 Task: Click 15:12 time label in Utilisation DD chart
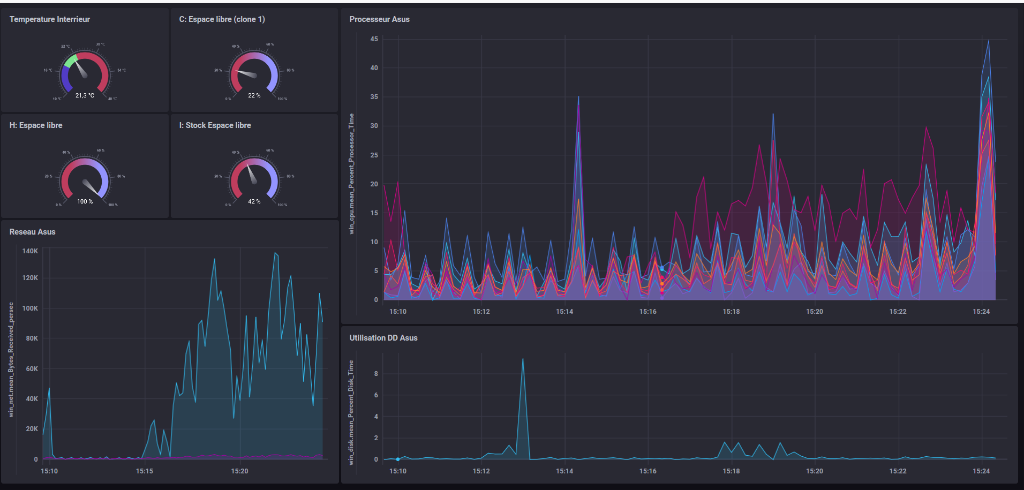click(x=481, y=470)
